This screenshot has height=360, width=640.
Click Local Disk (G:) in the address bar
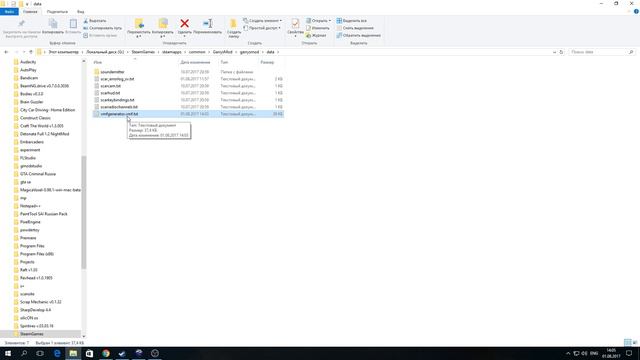(x=105, y=52)
